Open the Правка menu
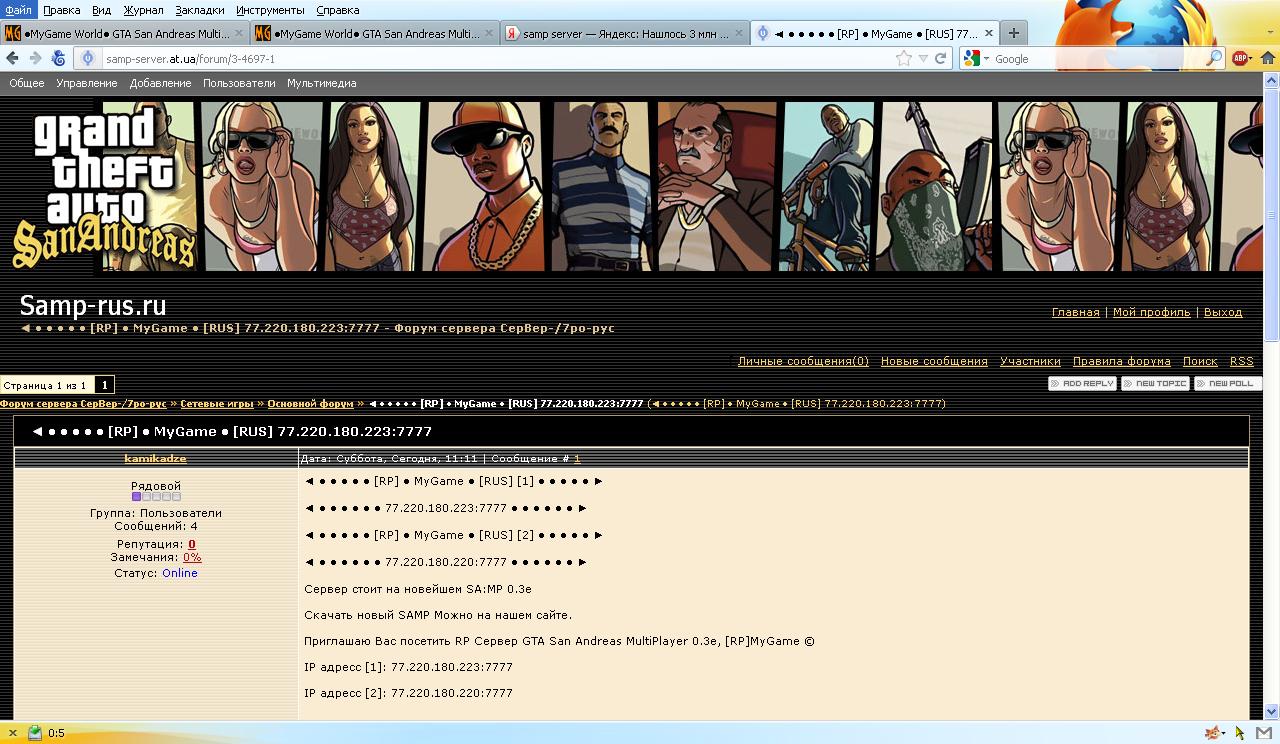The height and width of the screenshot is (744, 1280). point(62,10)
